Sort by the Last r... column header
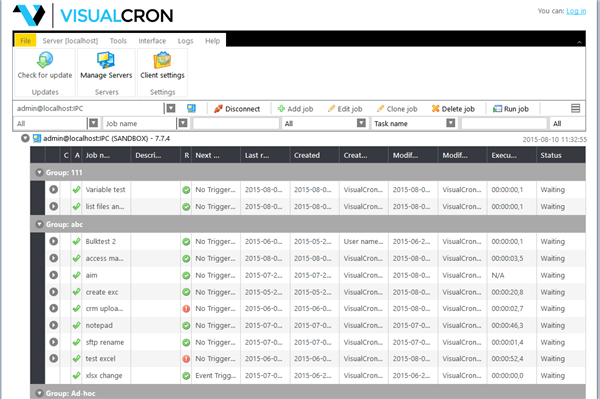This screenshot has width=600, height=399. click(x=265, y=155)
